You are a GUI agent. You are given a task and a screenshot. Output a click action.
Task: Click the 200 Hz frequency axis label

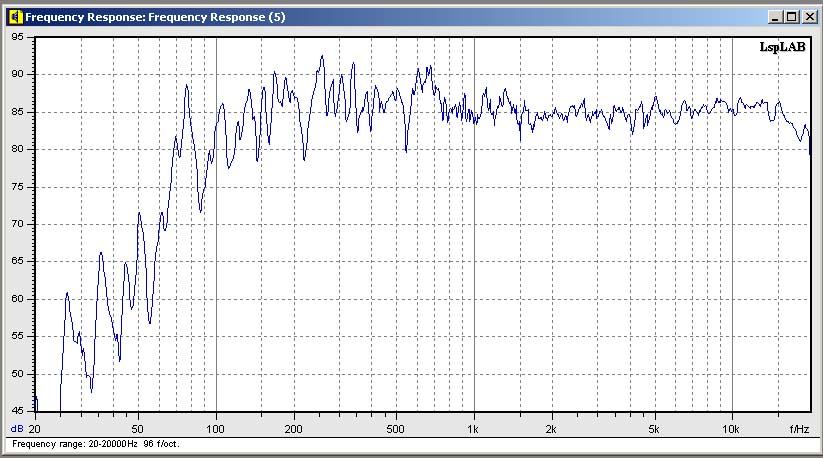293,429
